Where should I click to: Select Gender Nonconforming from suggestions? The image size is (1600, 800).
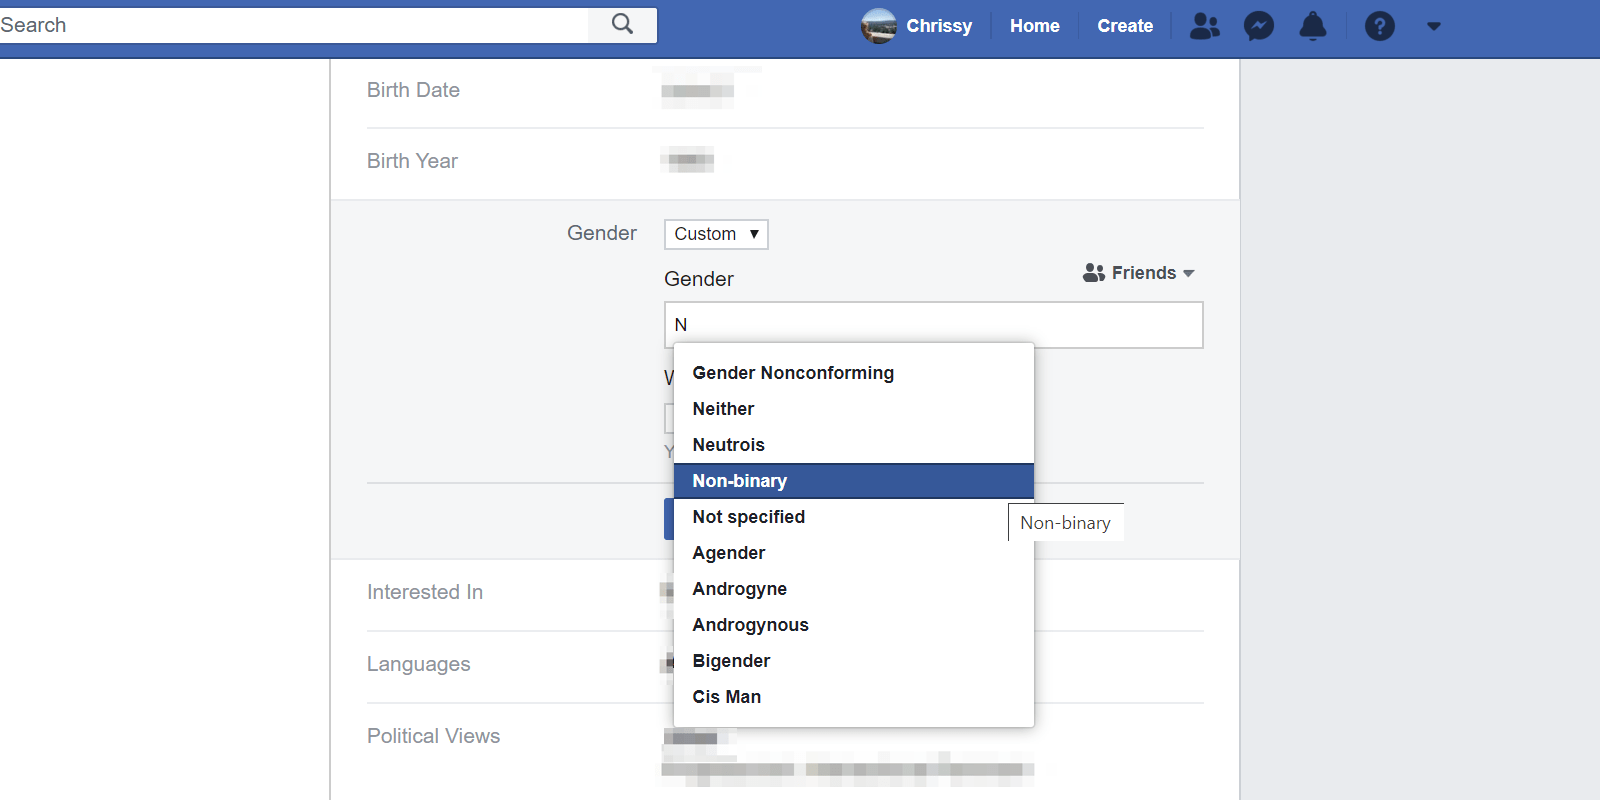point(854,373)
